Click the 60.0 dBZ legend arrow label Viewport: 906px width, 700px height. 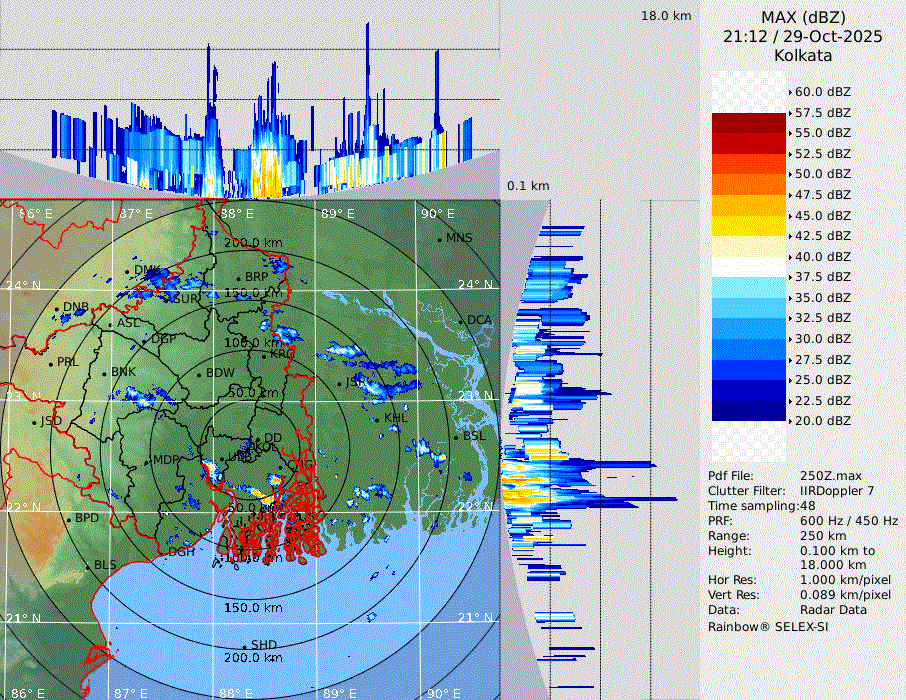click(x=822, y=91)
